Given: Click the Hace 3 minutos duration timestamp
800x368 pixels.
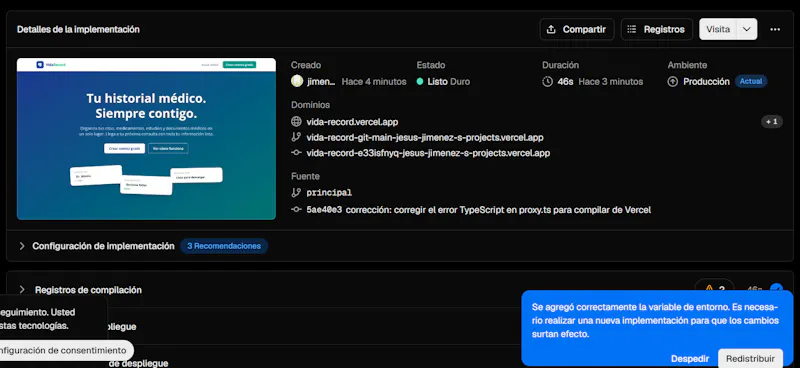Looking at the screenshot, I should (x=611, y=82).
